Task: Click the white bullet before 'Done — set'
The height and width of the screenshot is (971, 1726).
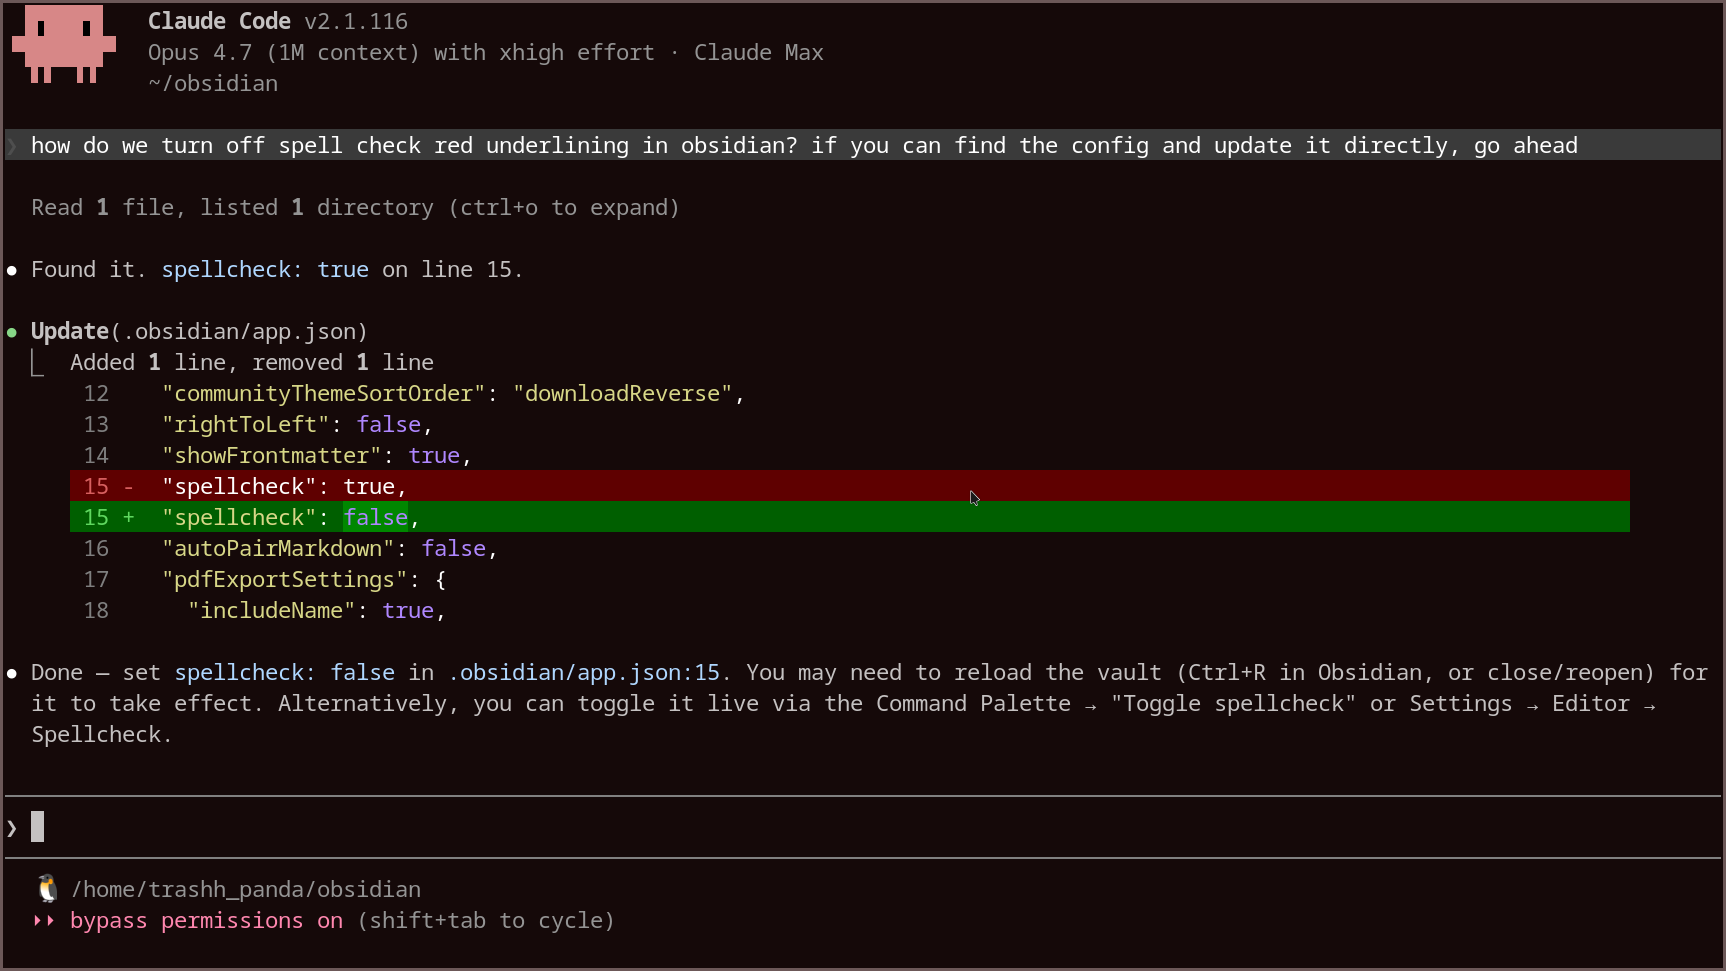Action: (12, 673)
